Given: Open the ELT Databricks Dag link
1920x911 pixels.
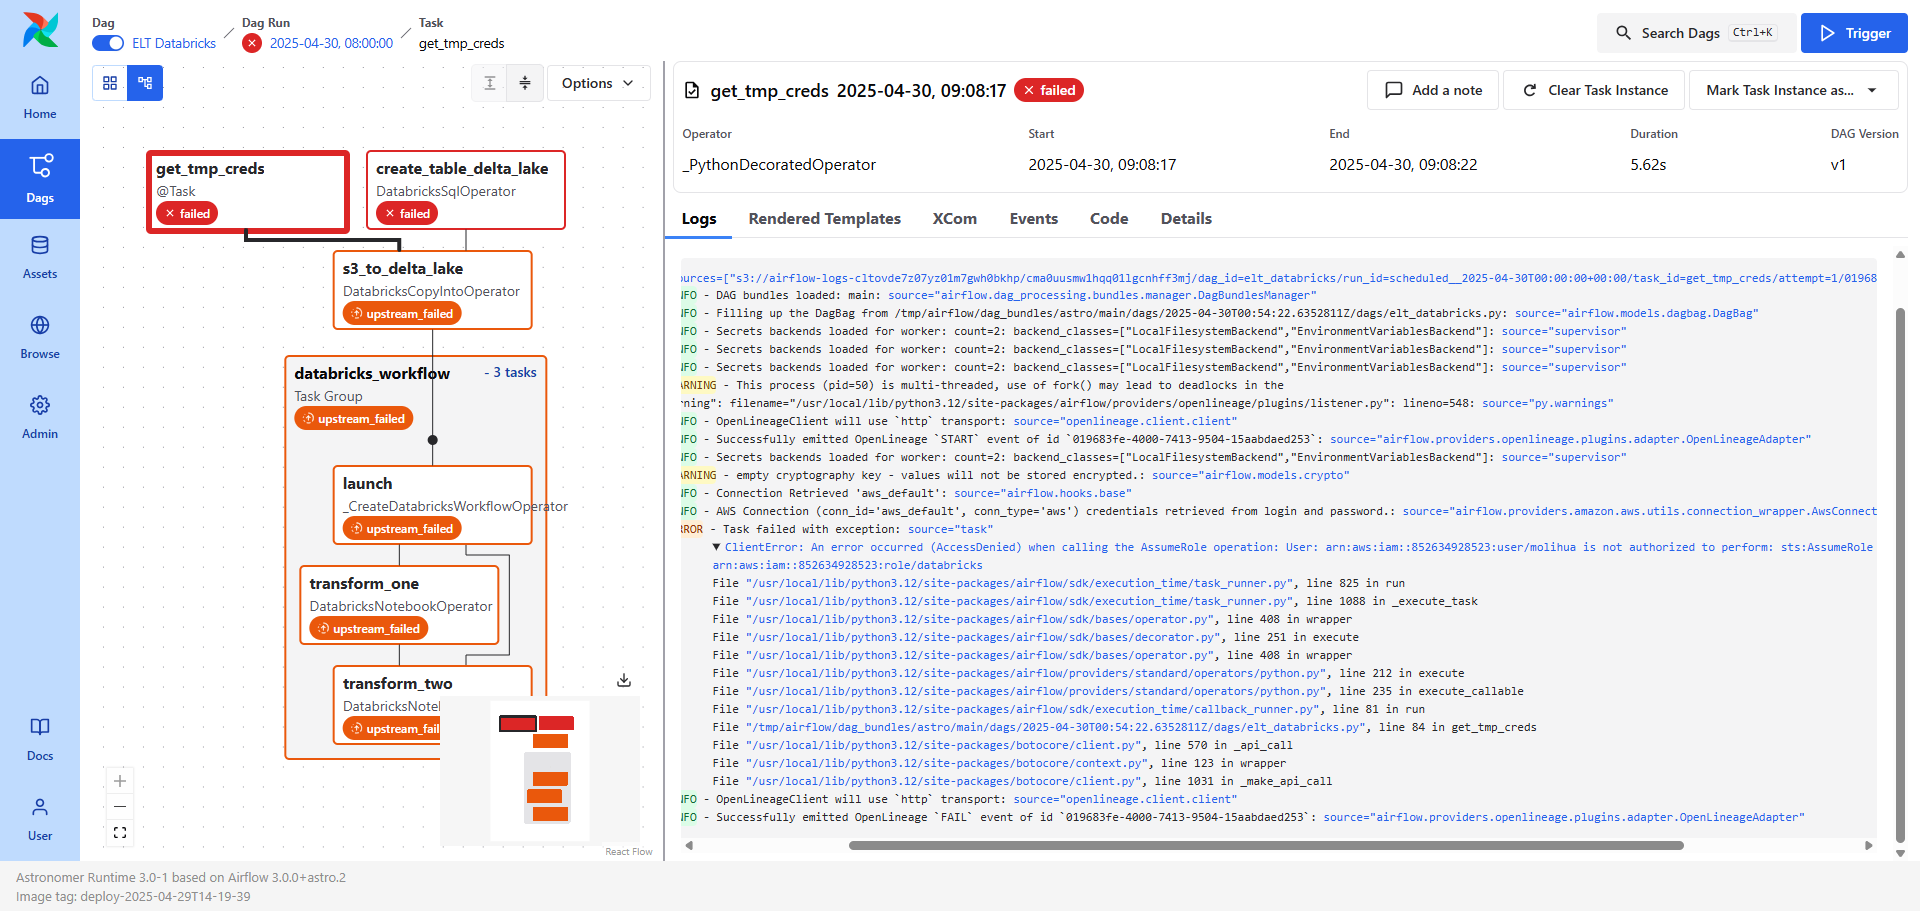Looking at the screenshot, I should pos(174,43).
